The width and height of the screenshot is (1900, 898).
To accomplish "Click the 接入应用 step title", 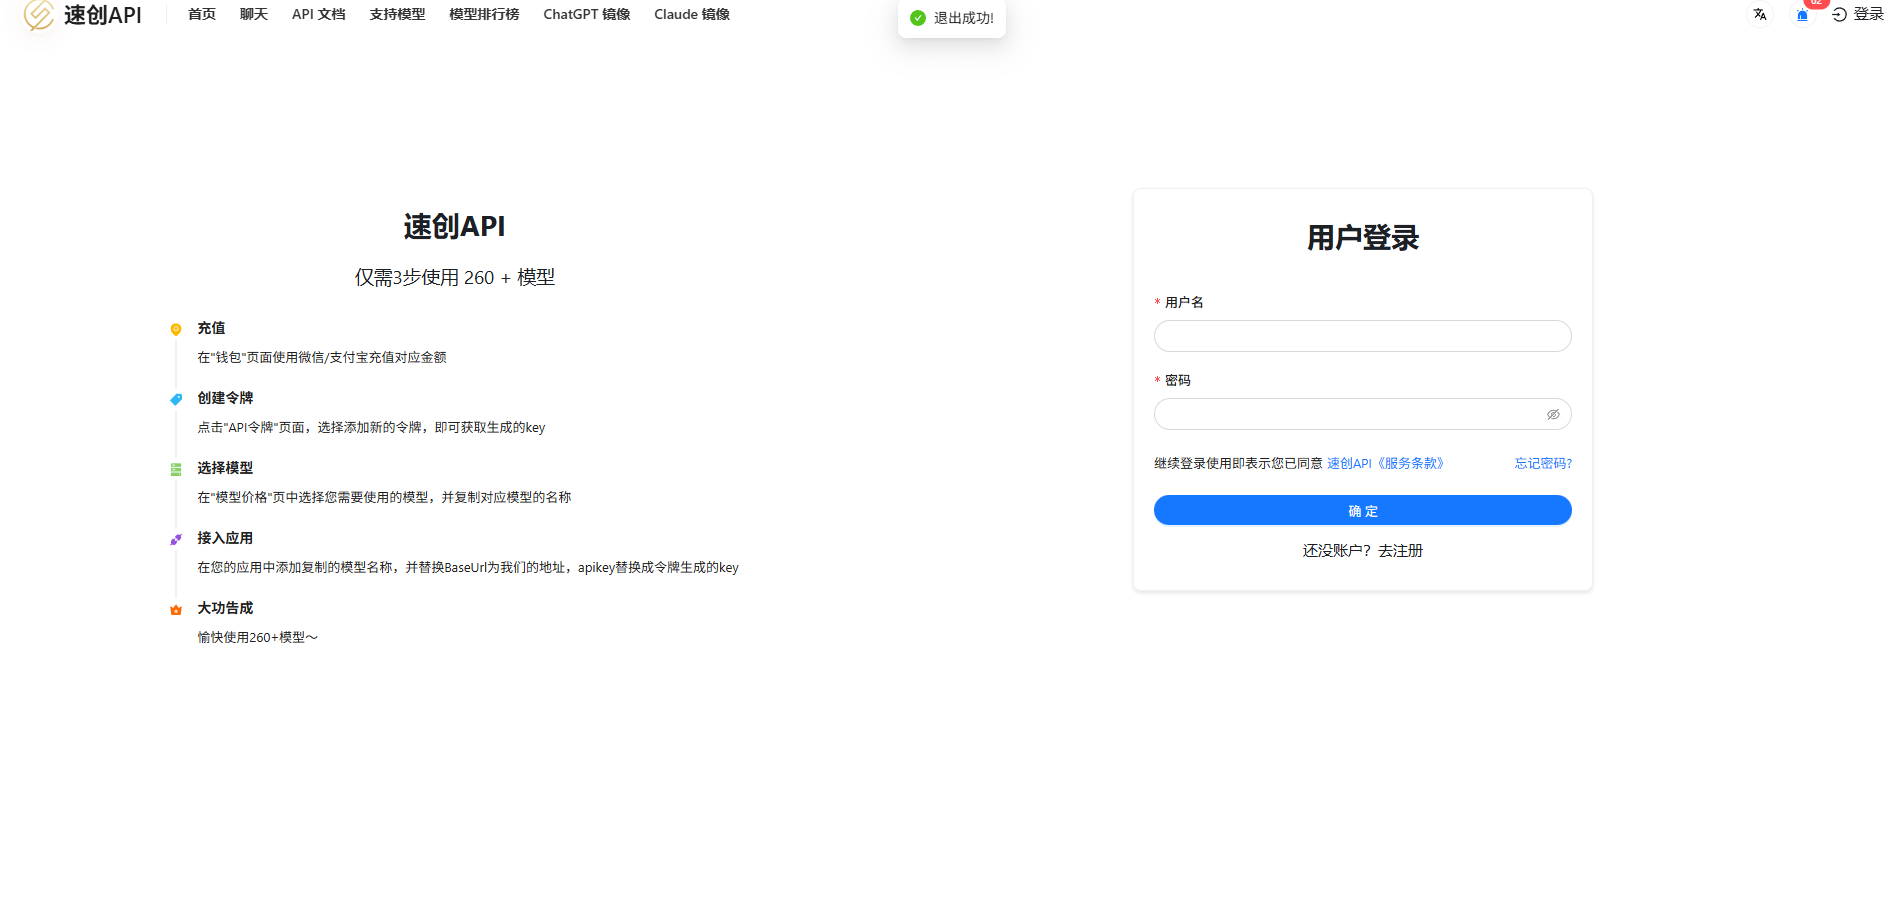I will [x=225, y=538].
